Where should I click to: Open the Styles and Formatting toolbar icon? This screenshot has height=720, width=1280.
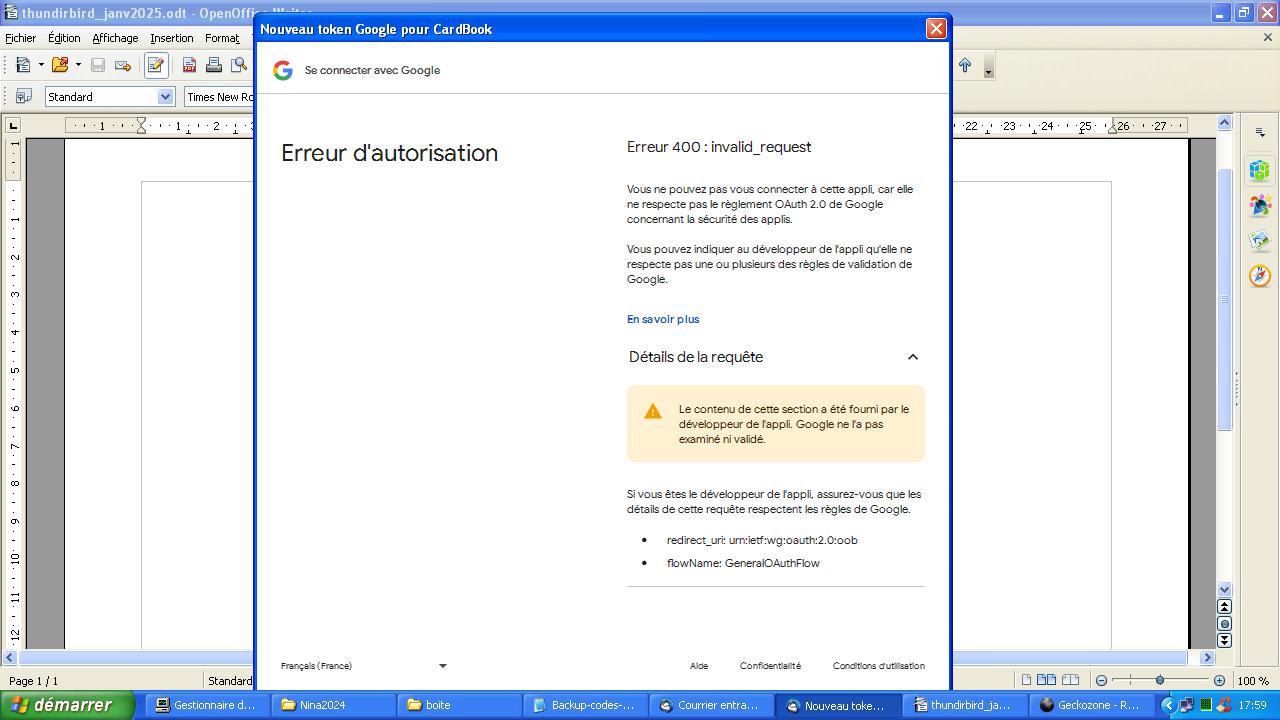coord(23,97)
